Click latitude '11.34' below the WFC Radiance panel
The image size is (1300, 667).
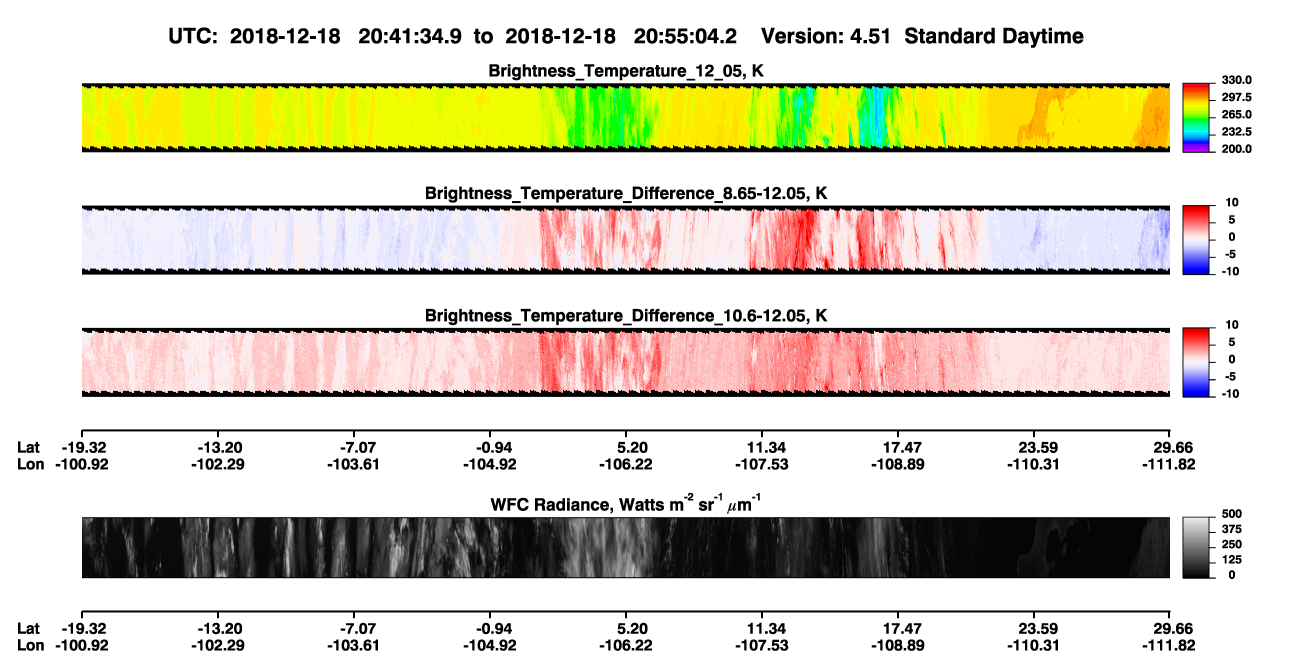point(762,628)
